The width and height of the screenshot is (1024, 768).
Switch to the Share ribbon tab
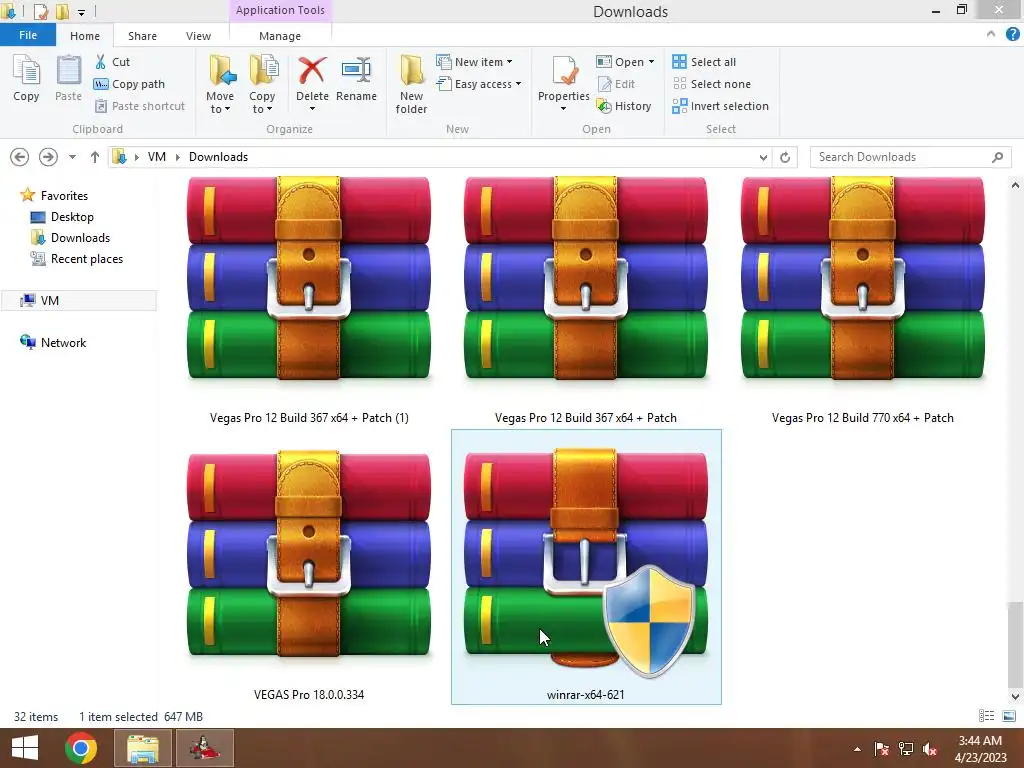click(x=142, y=36)
